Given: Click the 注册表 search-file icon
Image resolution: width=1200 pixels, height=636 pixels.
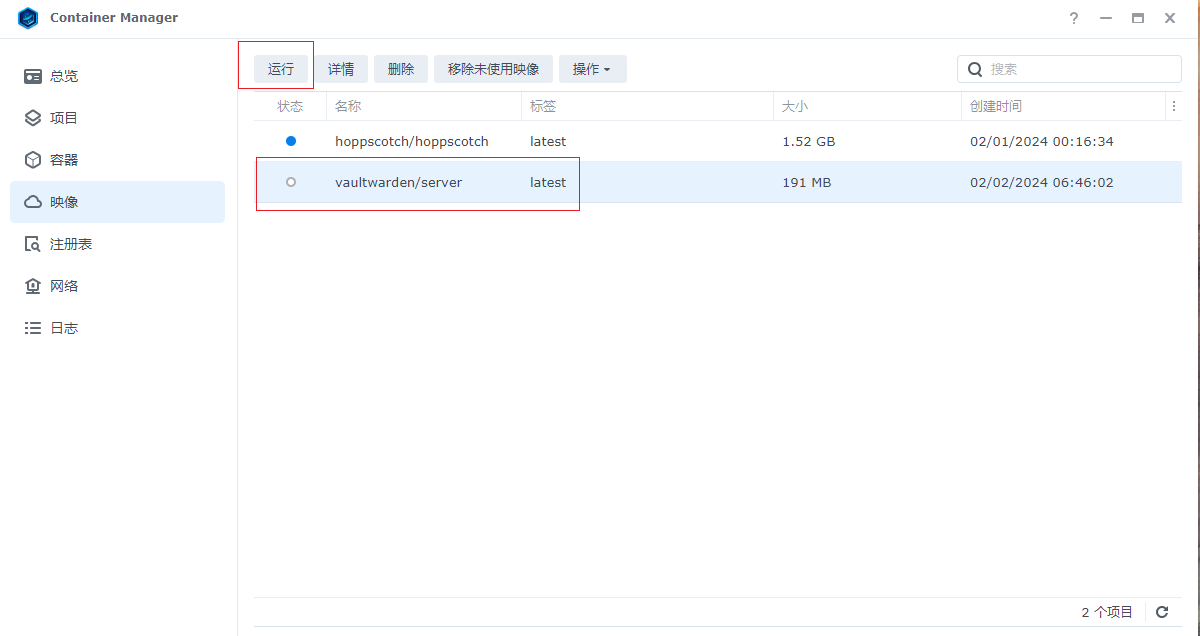Looking at the screenshot, I should (x=33, y=244).
